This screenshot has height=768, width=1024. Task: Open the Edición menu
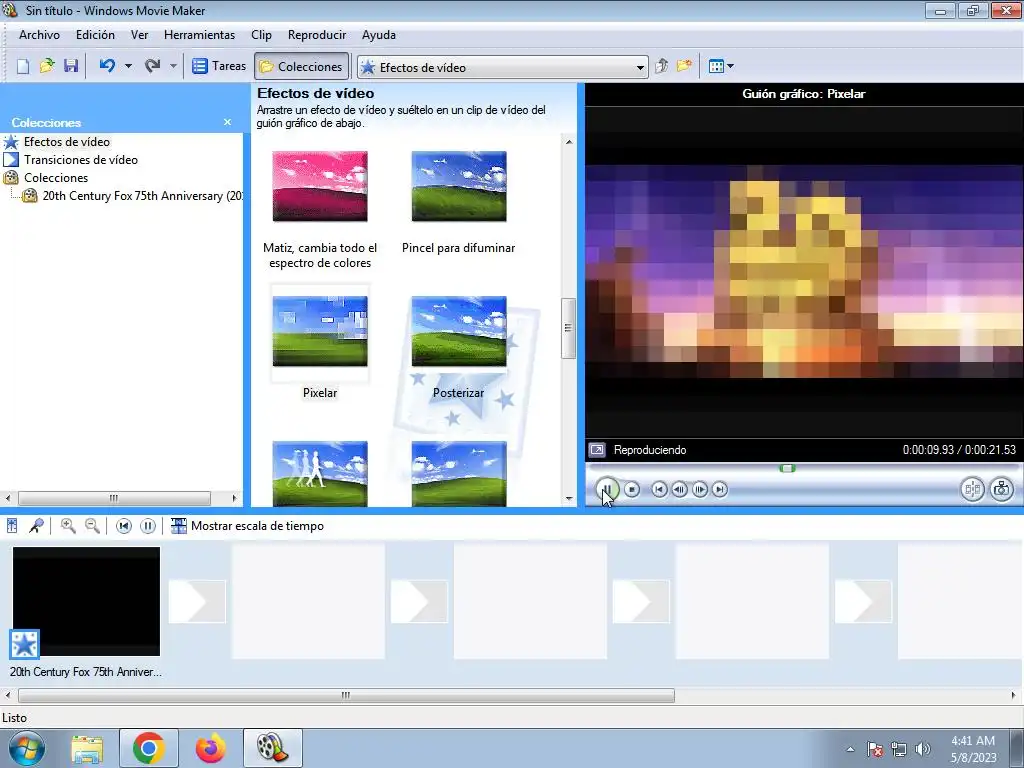[x=95, y=35]
